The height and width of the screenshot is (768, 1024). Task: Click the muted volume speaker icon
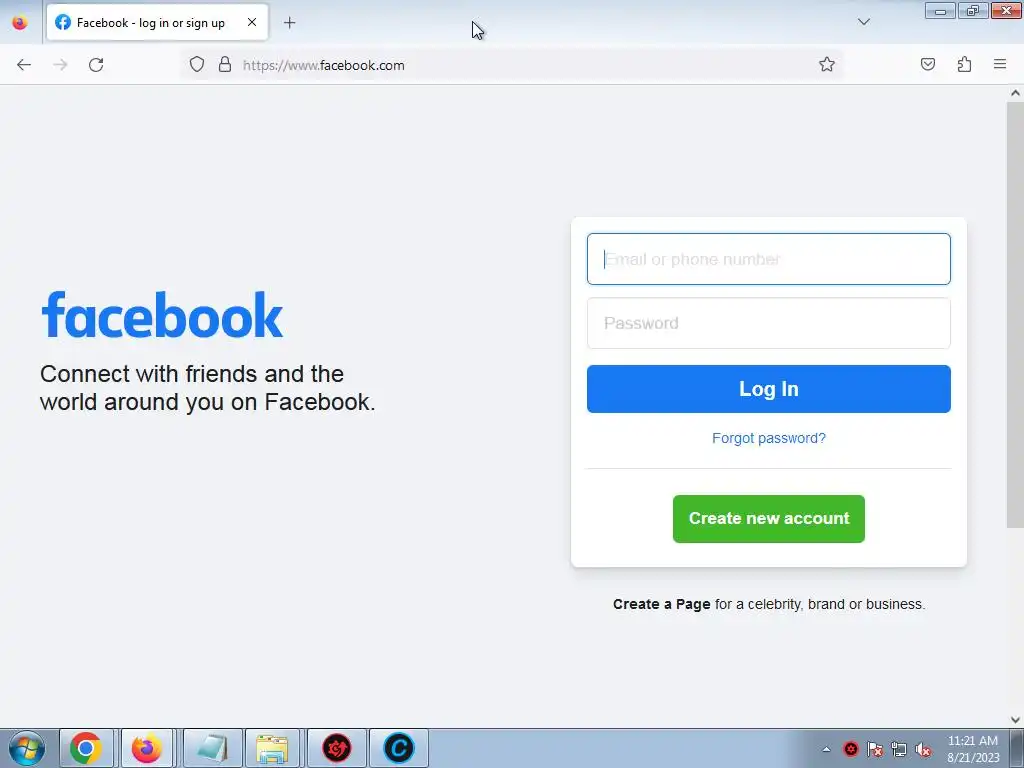[x=923, y=749]
